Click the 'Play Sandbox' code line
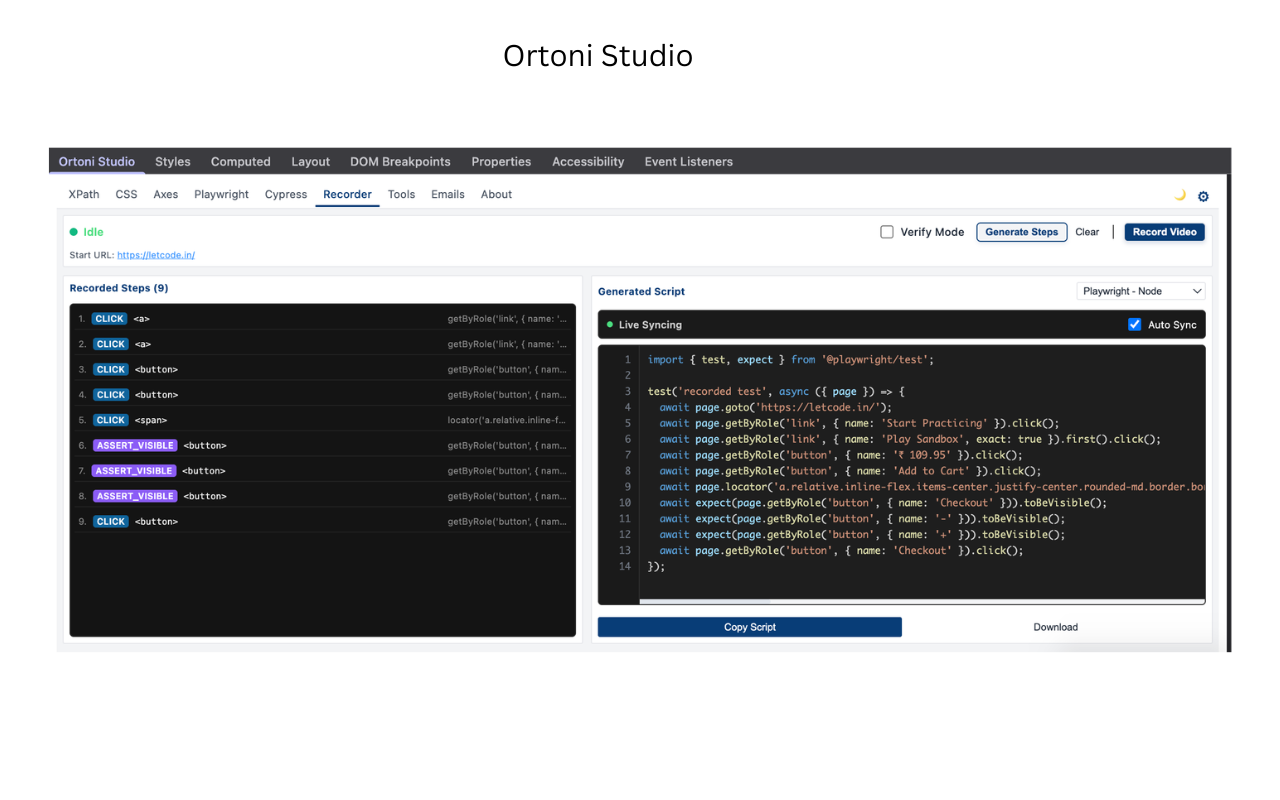 (x=910, y=439)
